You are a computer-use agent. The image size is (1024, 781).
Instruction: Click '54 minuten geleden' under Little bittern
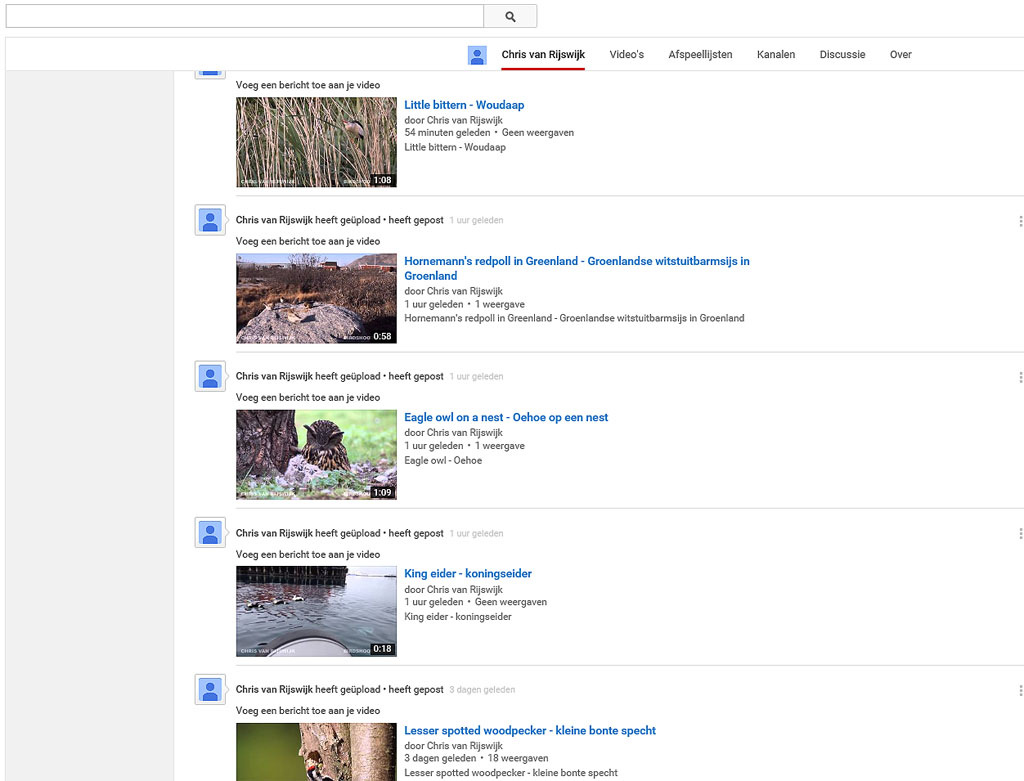[447, 133]
